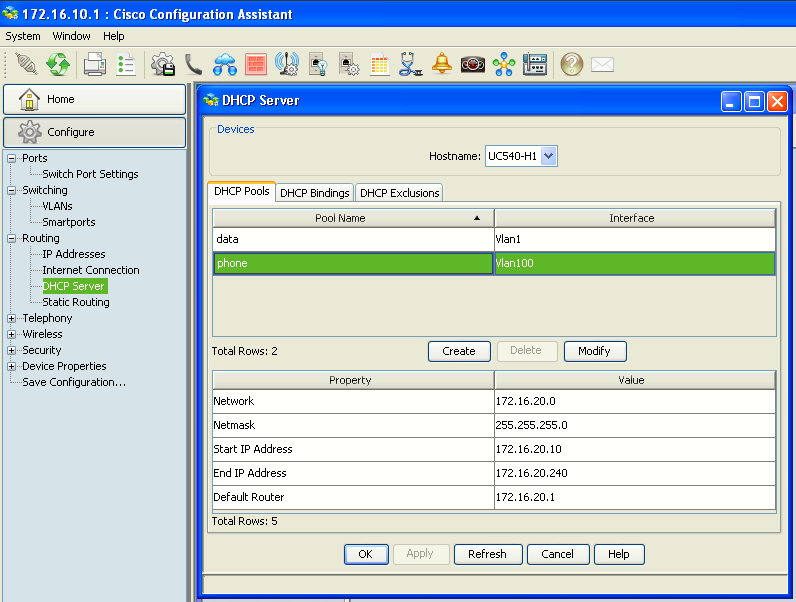Screen dimensions: 796x602
Task: Open the Preferences checklist toolbar icon
Action: pyautogui.click(x=125, y=64)
